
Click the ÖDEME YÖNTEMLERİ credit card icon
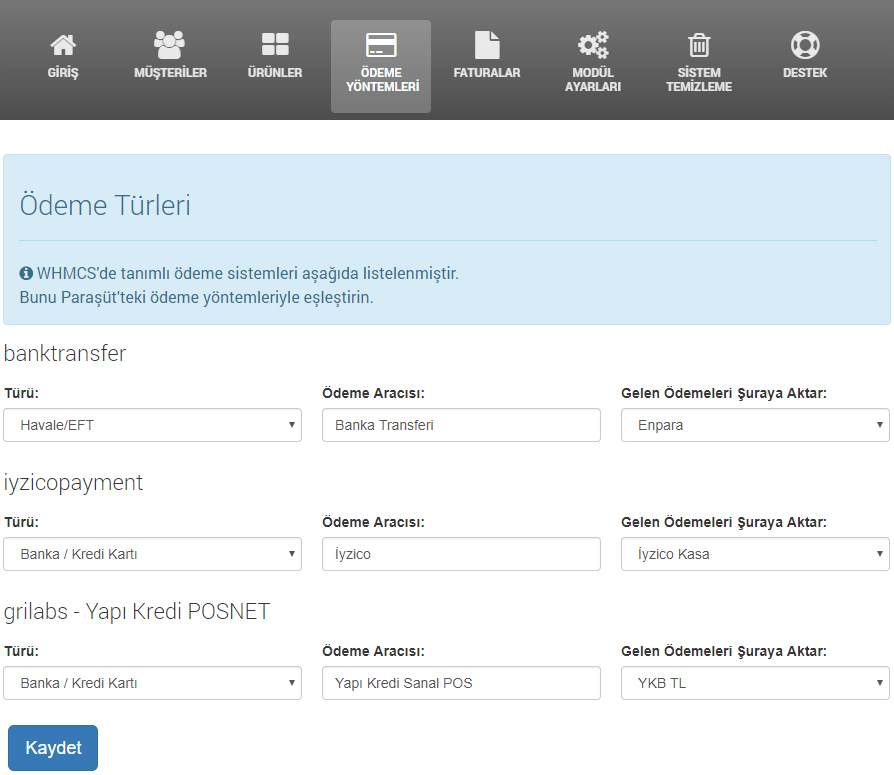pos(381,44)
